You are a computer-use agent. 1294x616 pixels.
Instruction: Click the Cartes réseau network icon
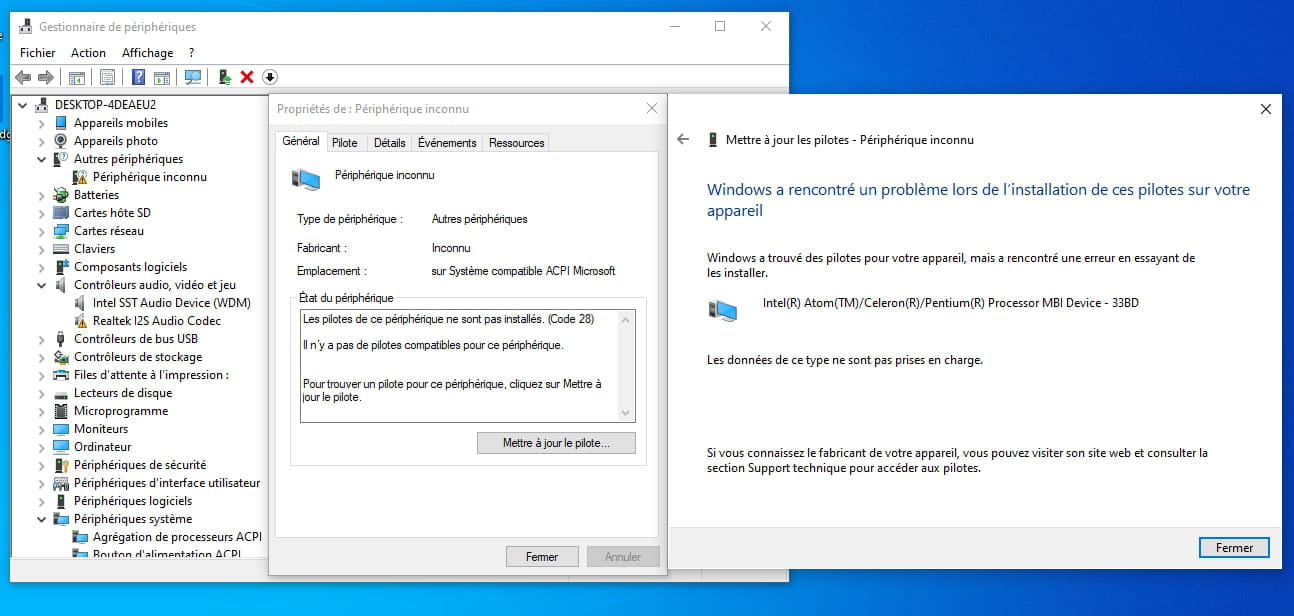(61, 231)
